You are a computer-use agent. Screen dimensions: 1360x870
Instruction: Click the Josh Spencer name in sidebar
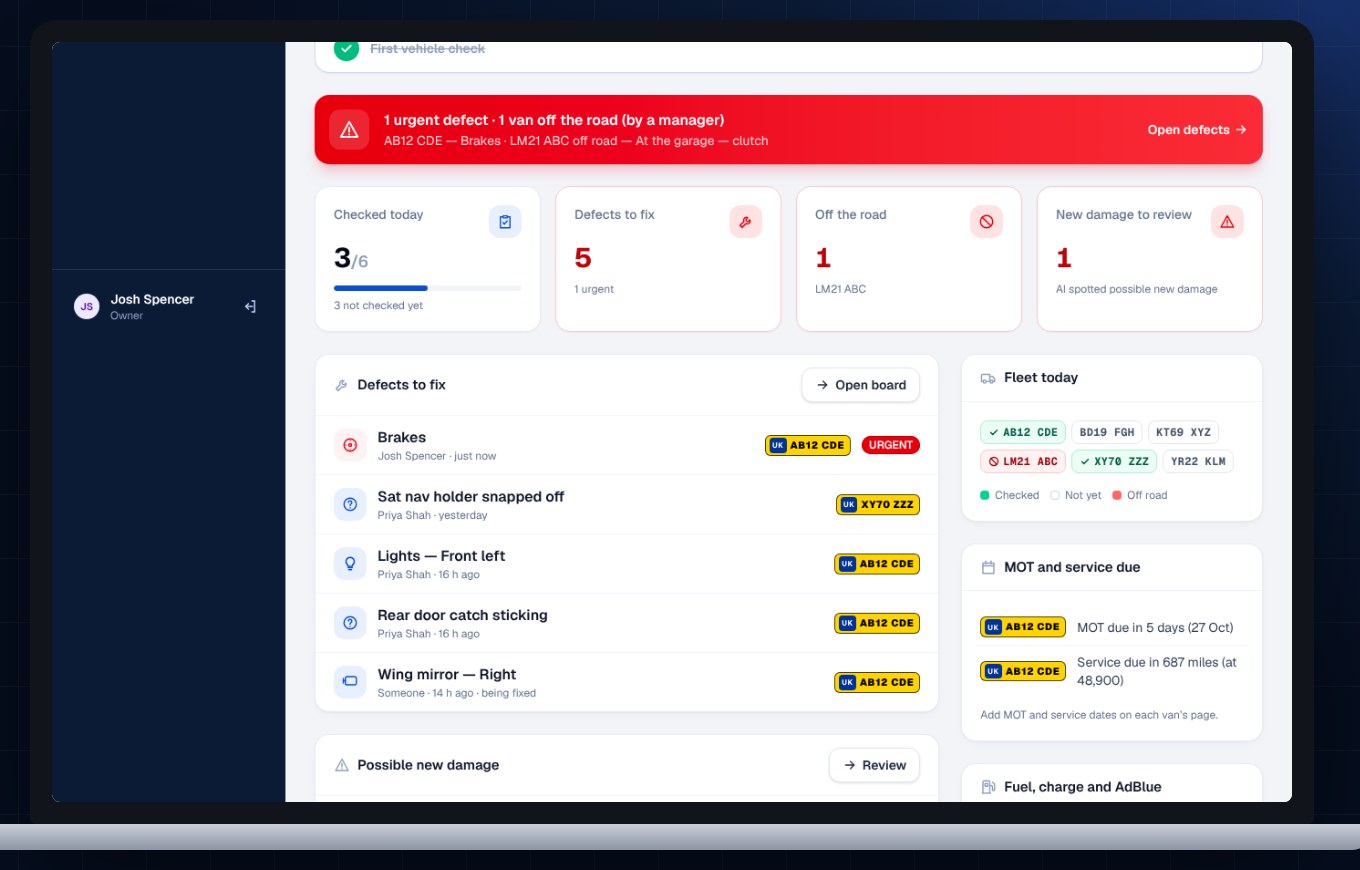click(152, 299)
